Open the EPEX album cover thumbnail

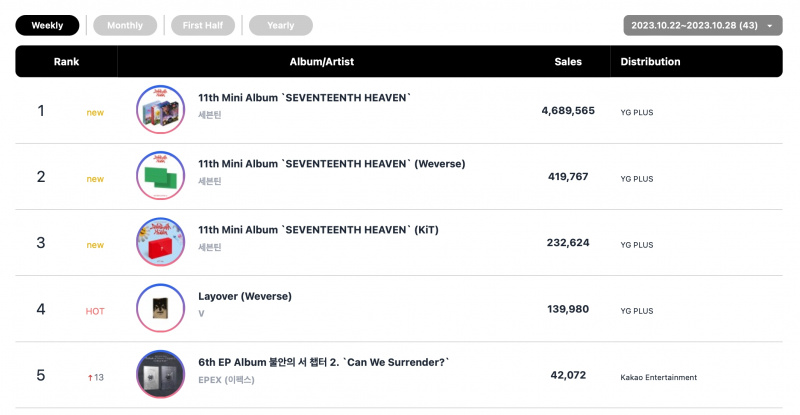[160, 374]
